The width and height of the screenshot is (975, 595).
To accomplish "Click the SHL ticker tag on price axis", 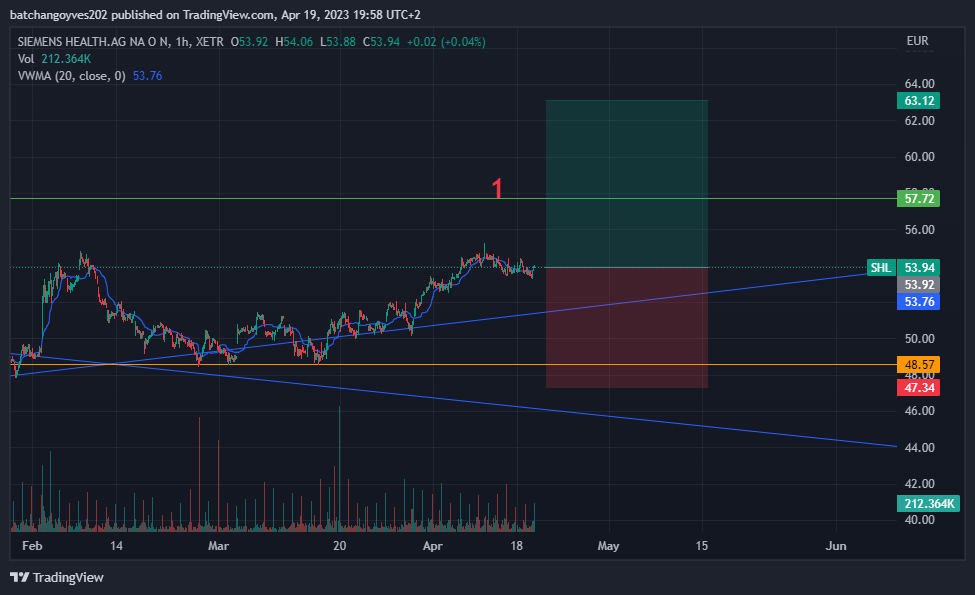I will (880, 268).
